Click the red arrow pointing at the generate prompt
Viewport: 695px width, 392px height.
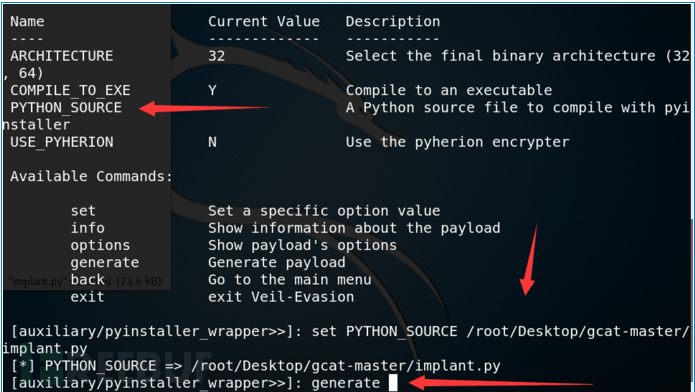pyautogui.click(x=500, y=382)
